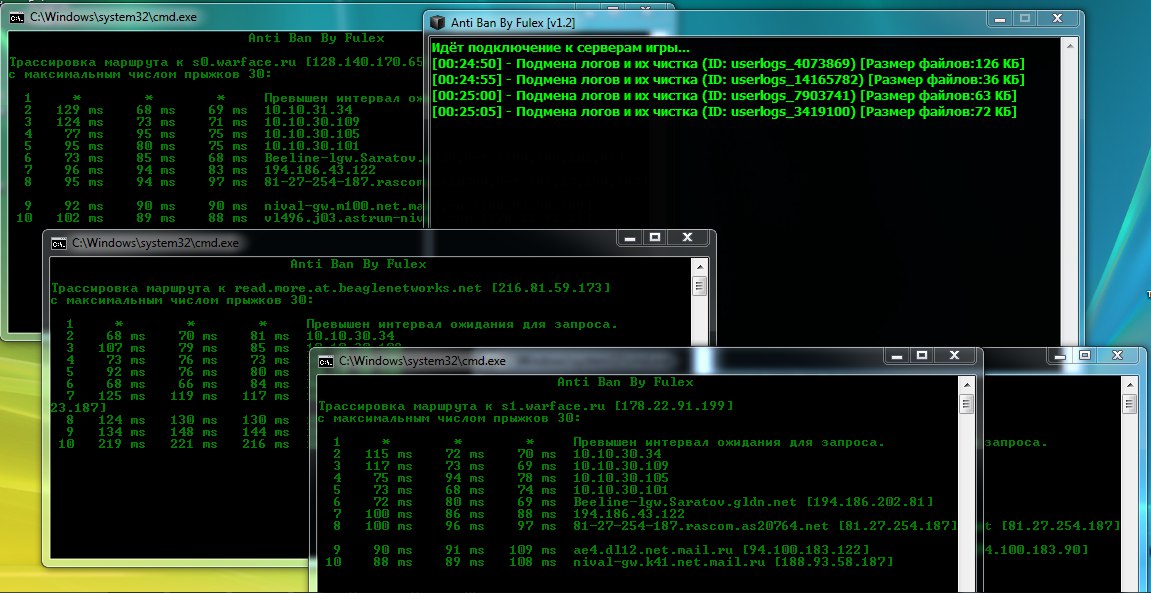This screenshot has height=593, width=1151.
Task: Focus the s0.warface.ru cmd window title bar
Action: pos(200,17)
